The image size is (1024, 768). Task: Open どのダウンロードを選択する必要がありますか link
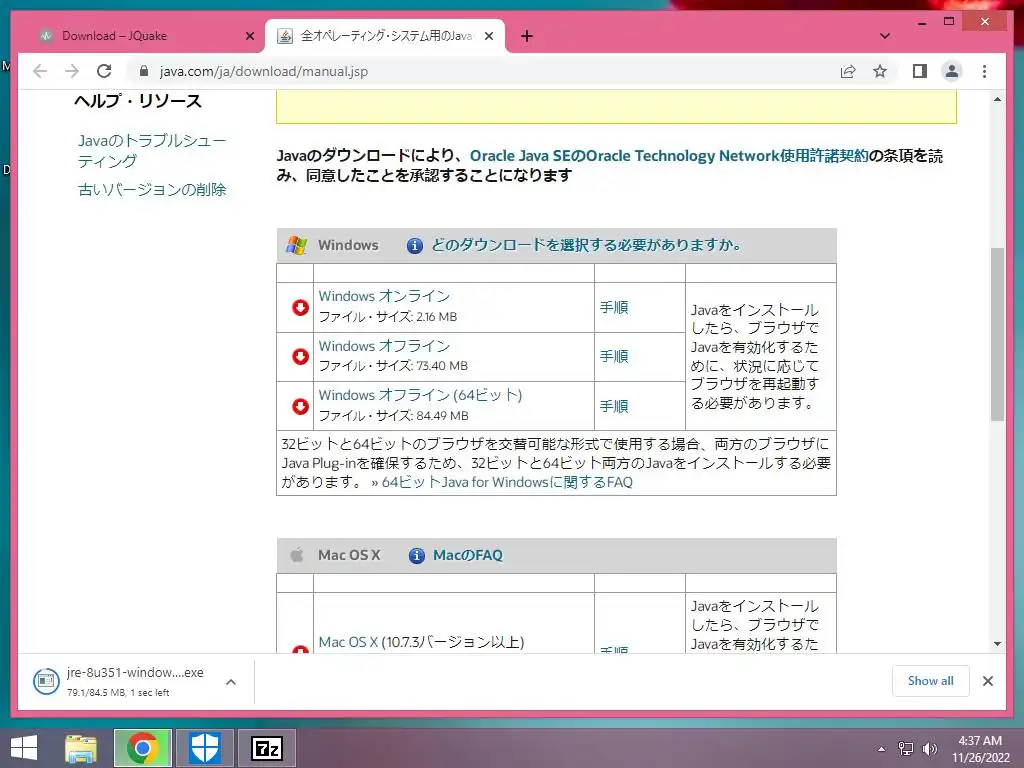tap(586, 245)
